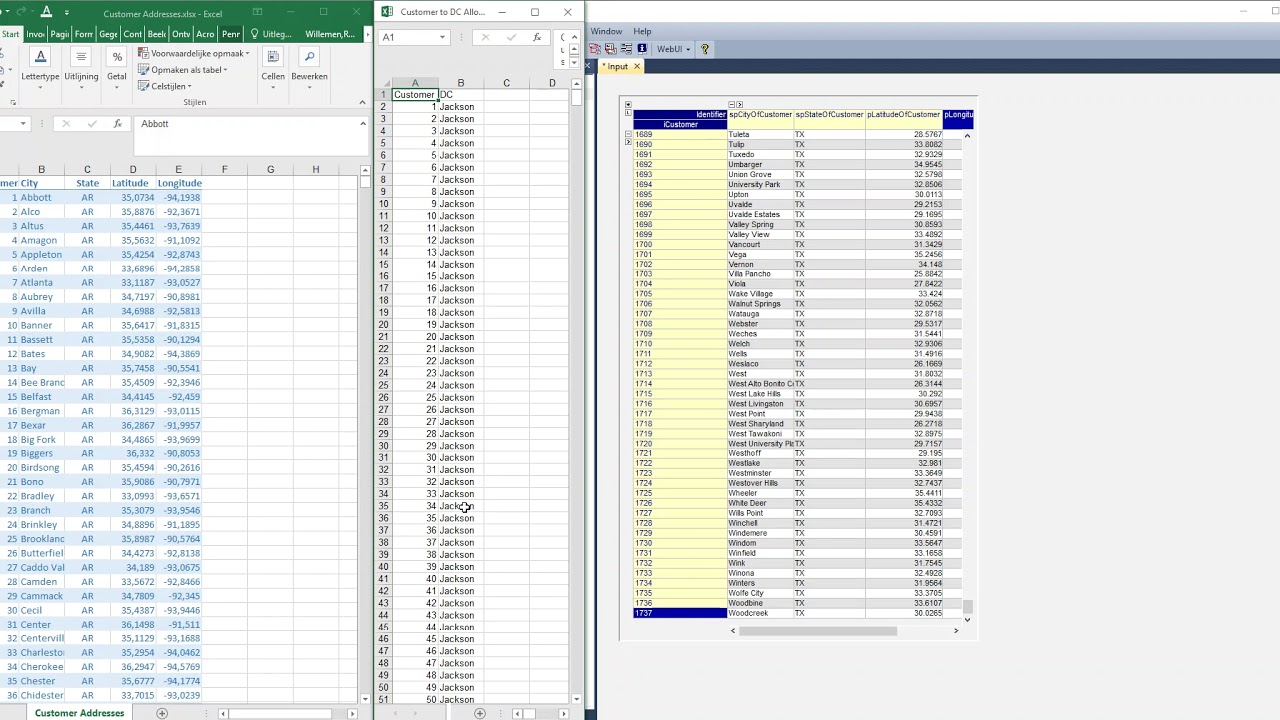Click Excel logo in Customer to DC title bar
1280x720 pixels.
[x=387, y=12]
